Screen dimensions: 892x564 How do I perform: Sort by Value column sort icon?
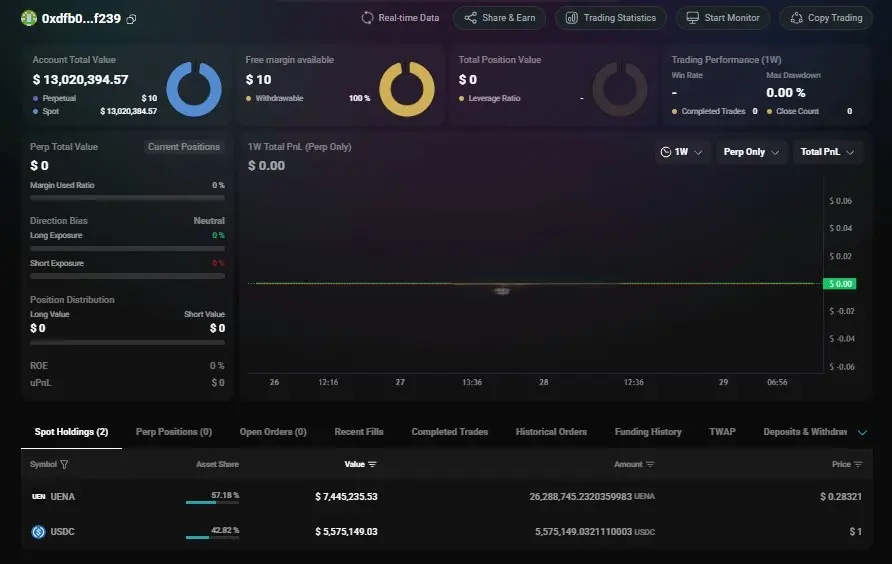pos(372,464)
